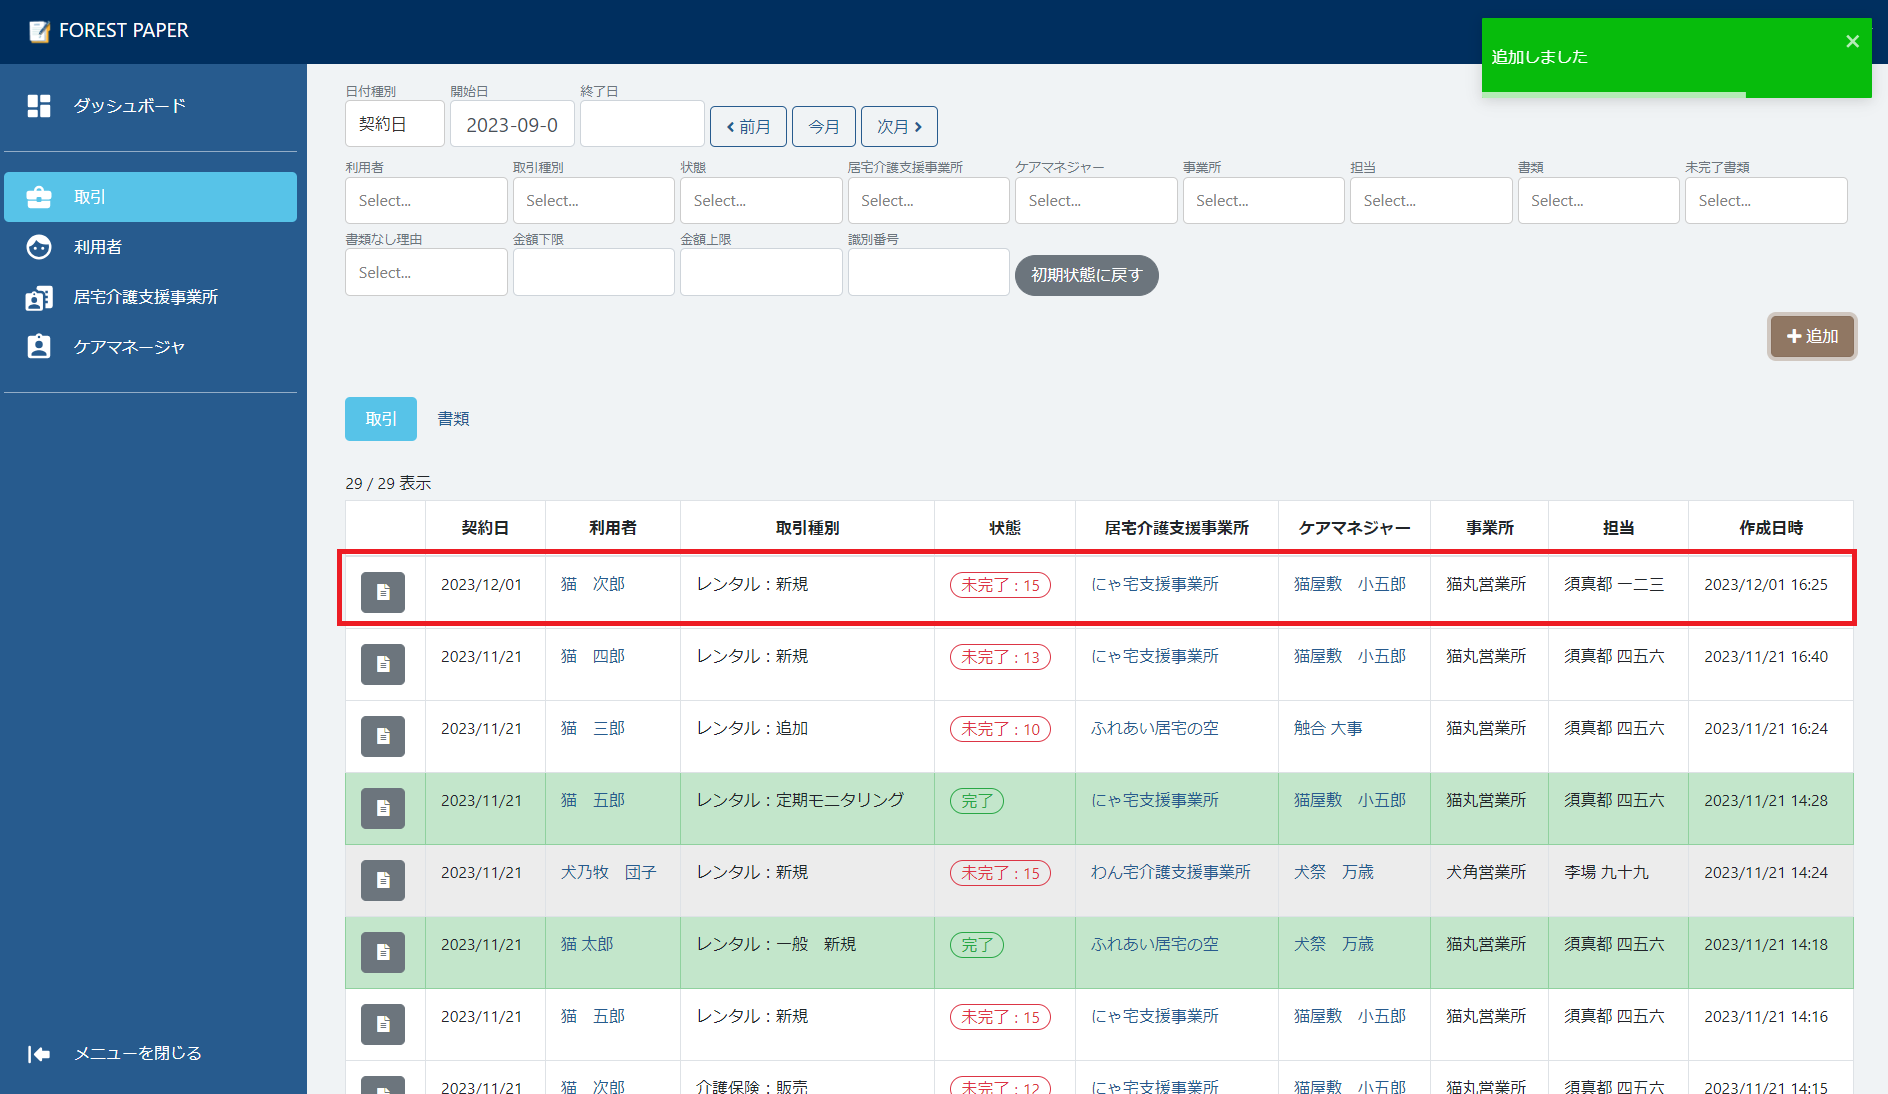Expand the 利用者 filter dropdown
This screenshot has height=1094, width=1888.
426,201
